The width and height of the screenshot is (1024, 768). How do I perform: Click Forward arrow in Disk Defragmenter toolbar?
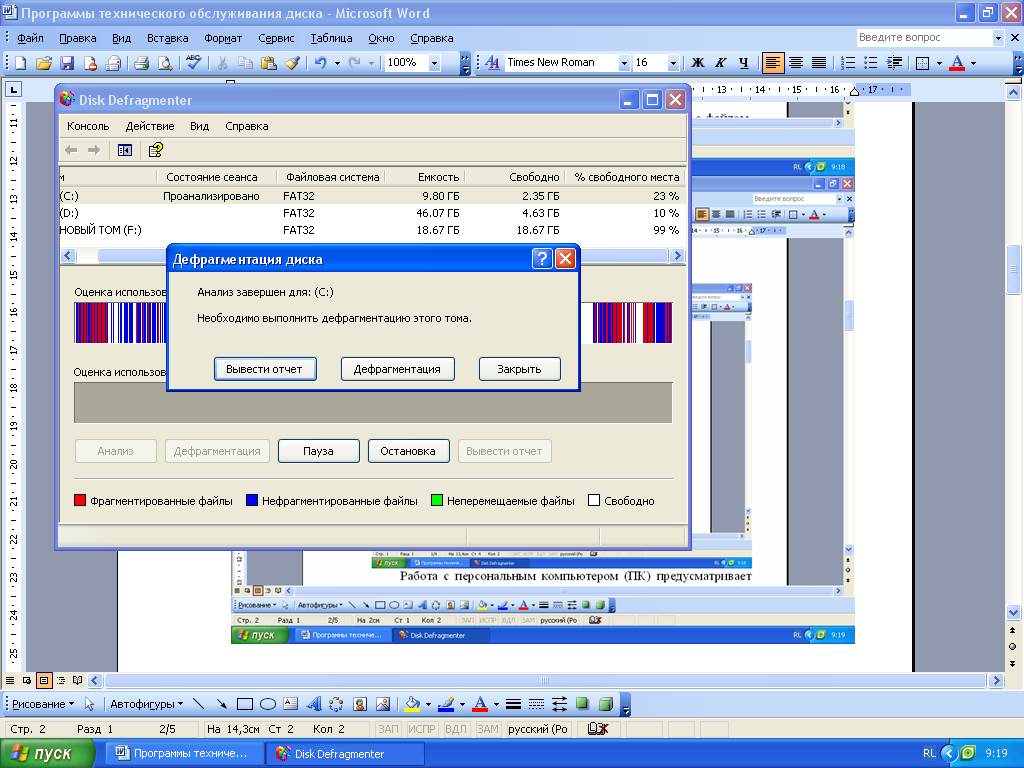[x=94, y=150]
